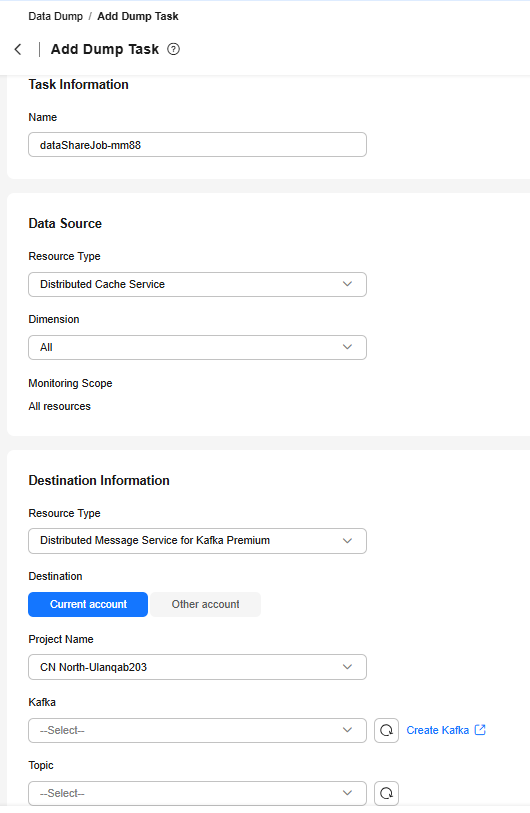Click chevron arrow in Dimension All field

[x=347, y=347]
